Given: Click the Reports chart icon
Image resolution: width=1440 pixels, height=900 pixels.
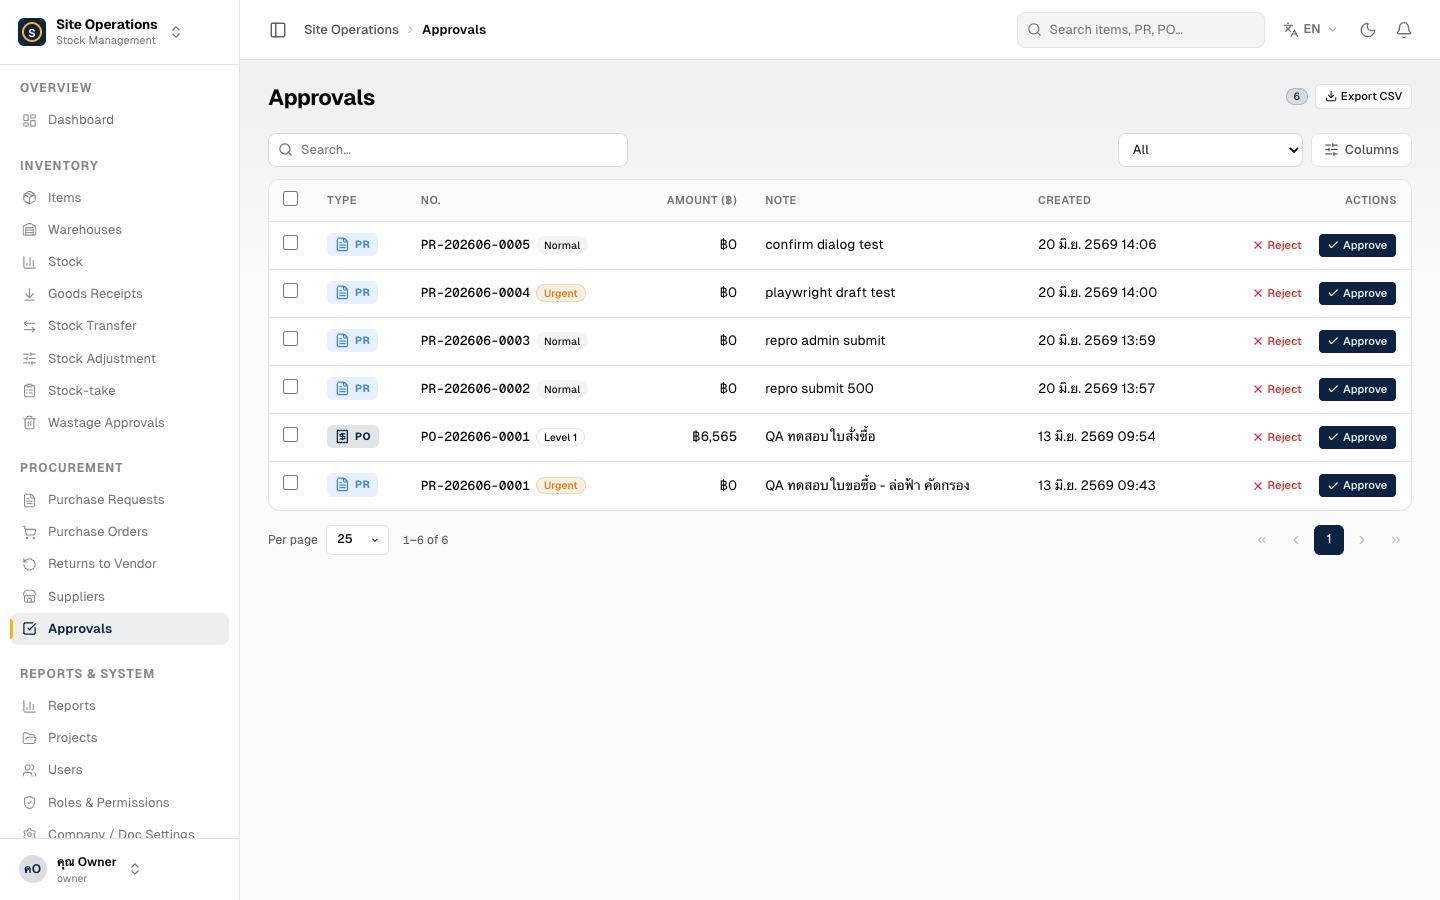Looking at the screenshot, I should 30,706.
